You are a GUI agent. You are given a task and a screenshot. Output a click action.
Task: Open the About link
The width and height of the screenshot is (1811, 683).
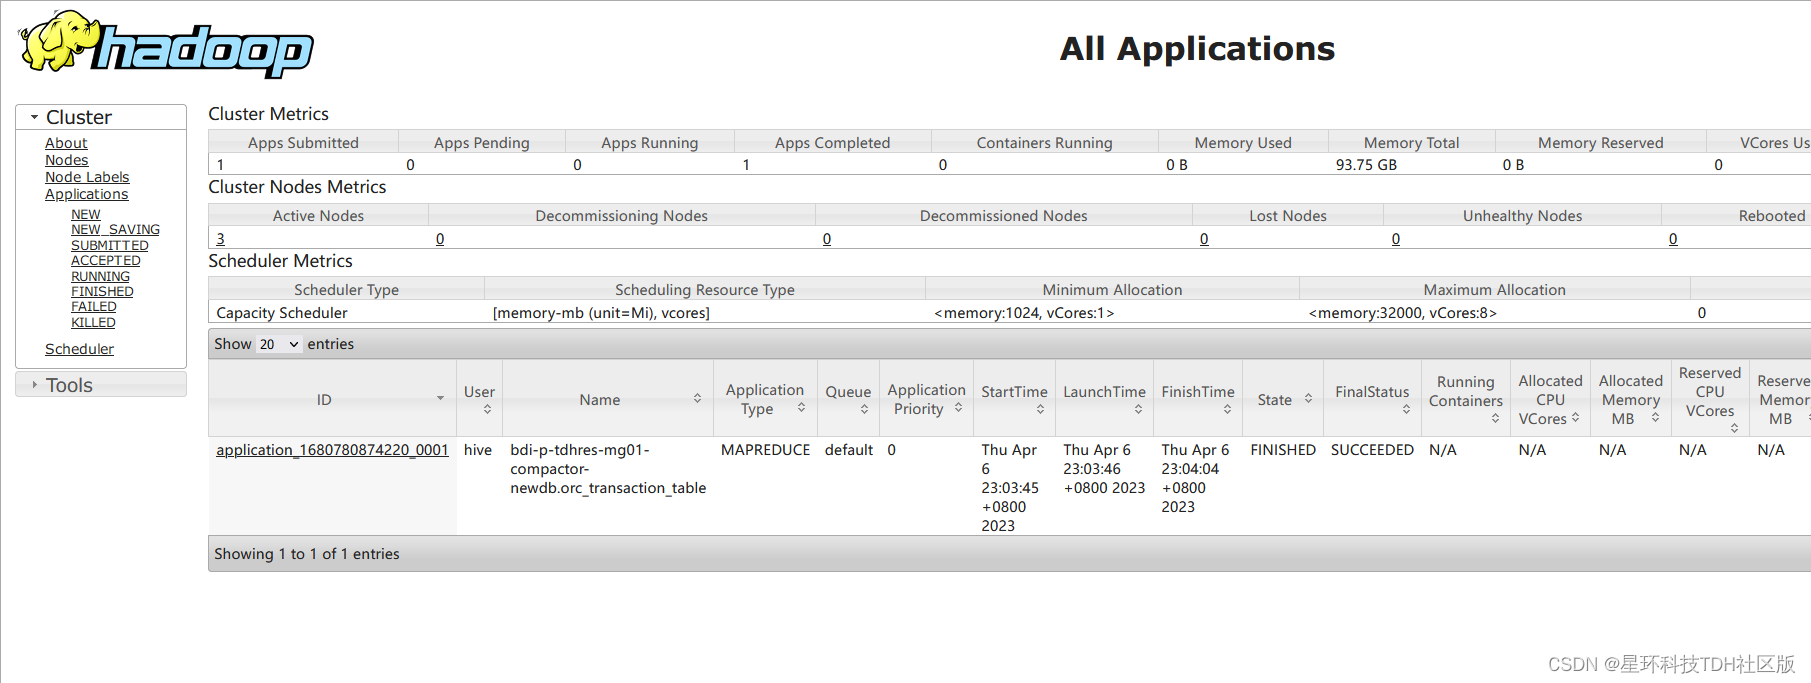[x=66, y=143]
